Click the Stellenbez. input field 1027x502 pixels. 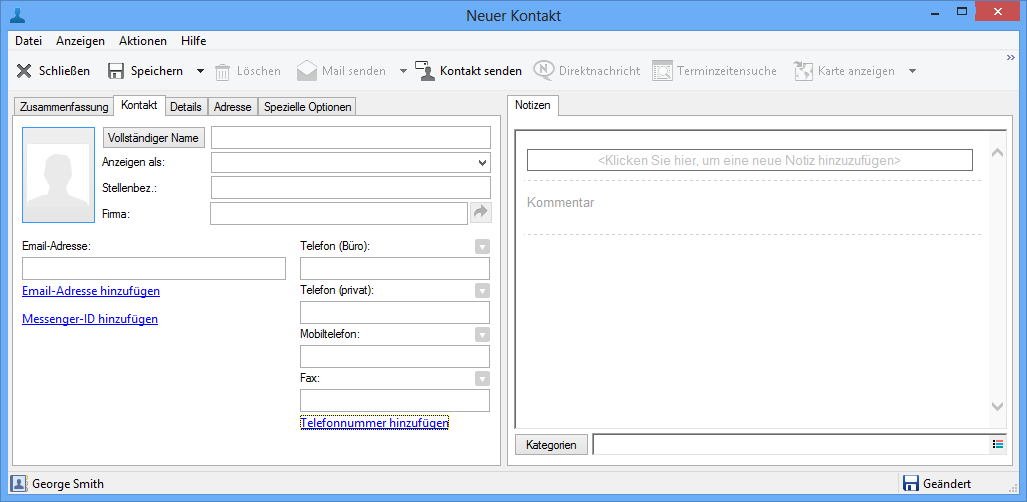tap(350, 187)
